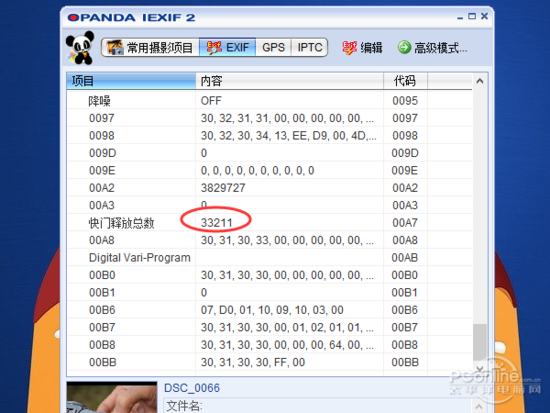Close the Opanda IExif window
The height and width of the screenshot is (413, 550).
(x=484, y=16)
